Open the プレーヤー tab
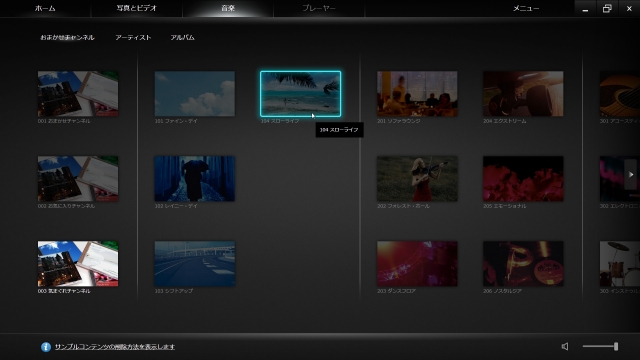Viewport: 640px width, 360px height. (319, 8)
